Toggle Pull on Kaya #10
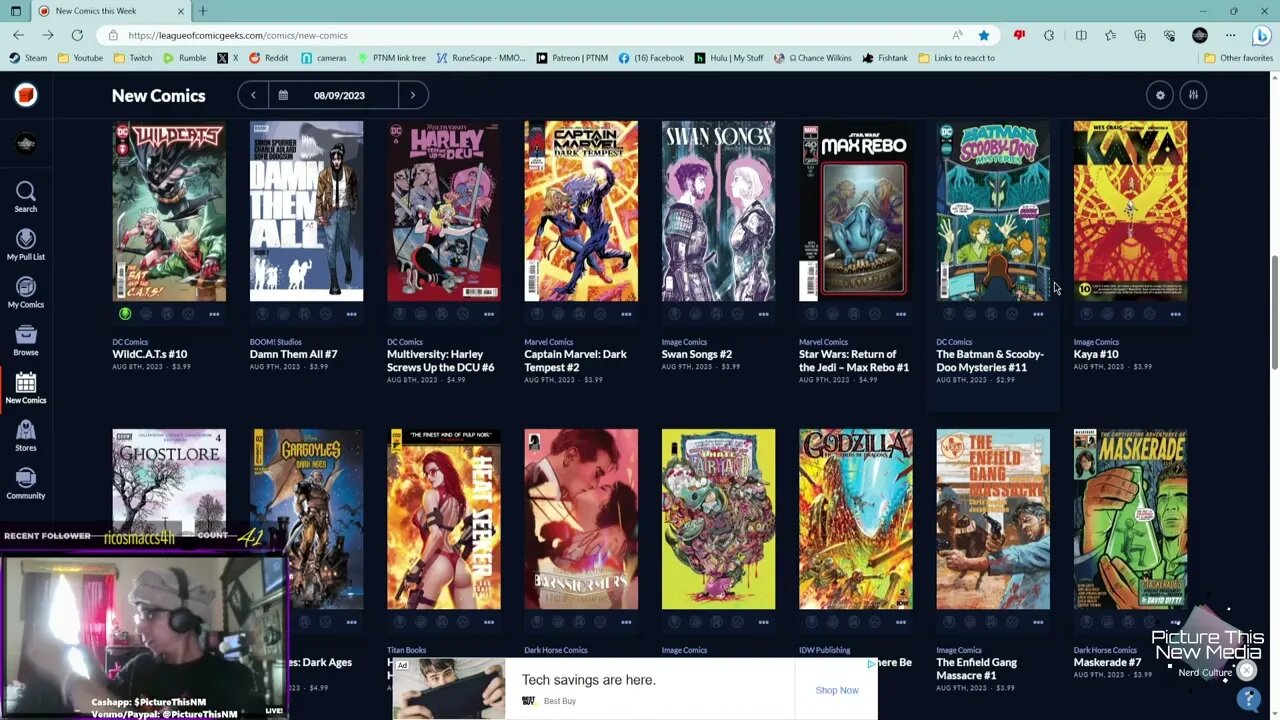Screen dimensions: 1280x720 [x=1086, y=314]
